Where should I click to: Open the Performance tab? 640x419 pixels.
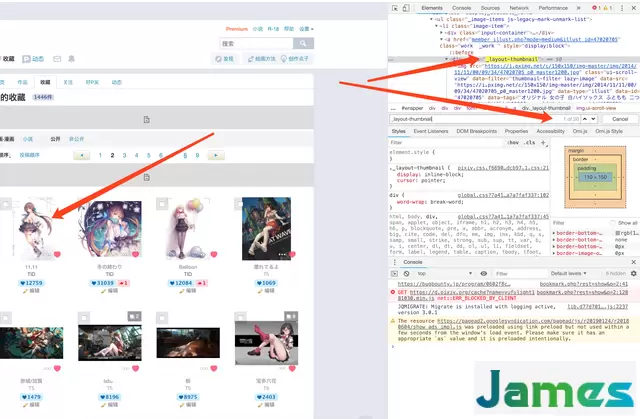tap(553, 8)
